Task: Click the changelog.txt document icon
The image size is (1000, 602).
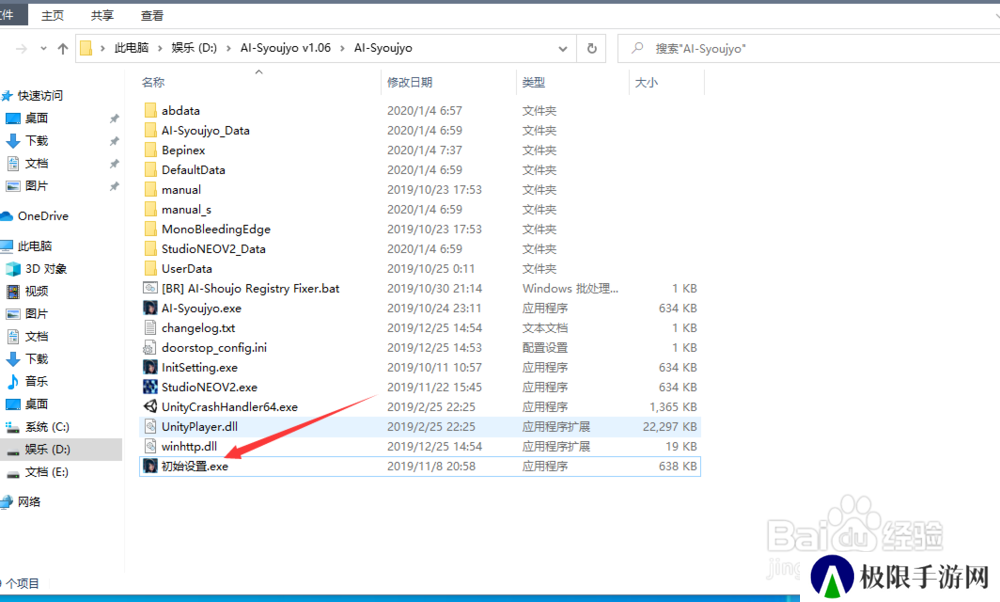Action: click(x=151, y=328)
